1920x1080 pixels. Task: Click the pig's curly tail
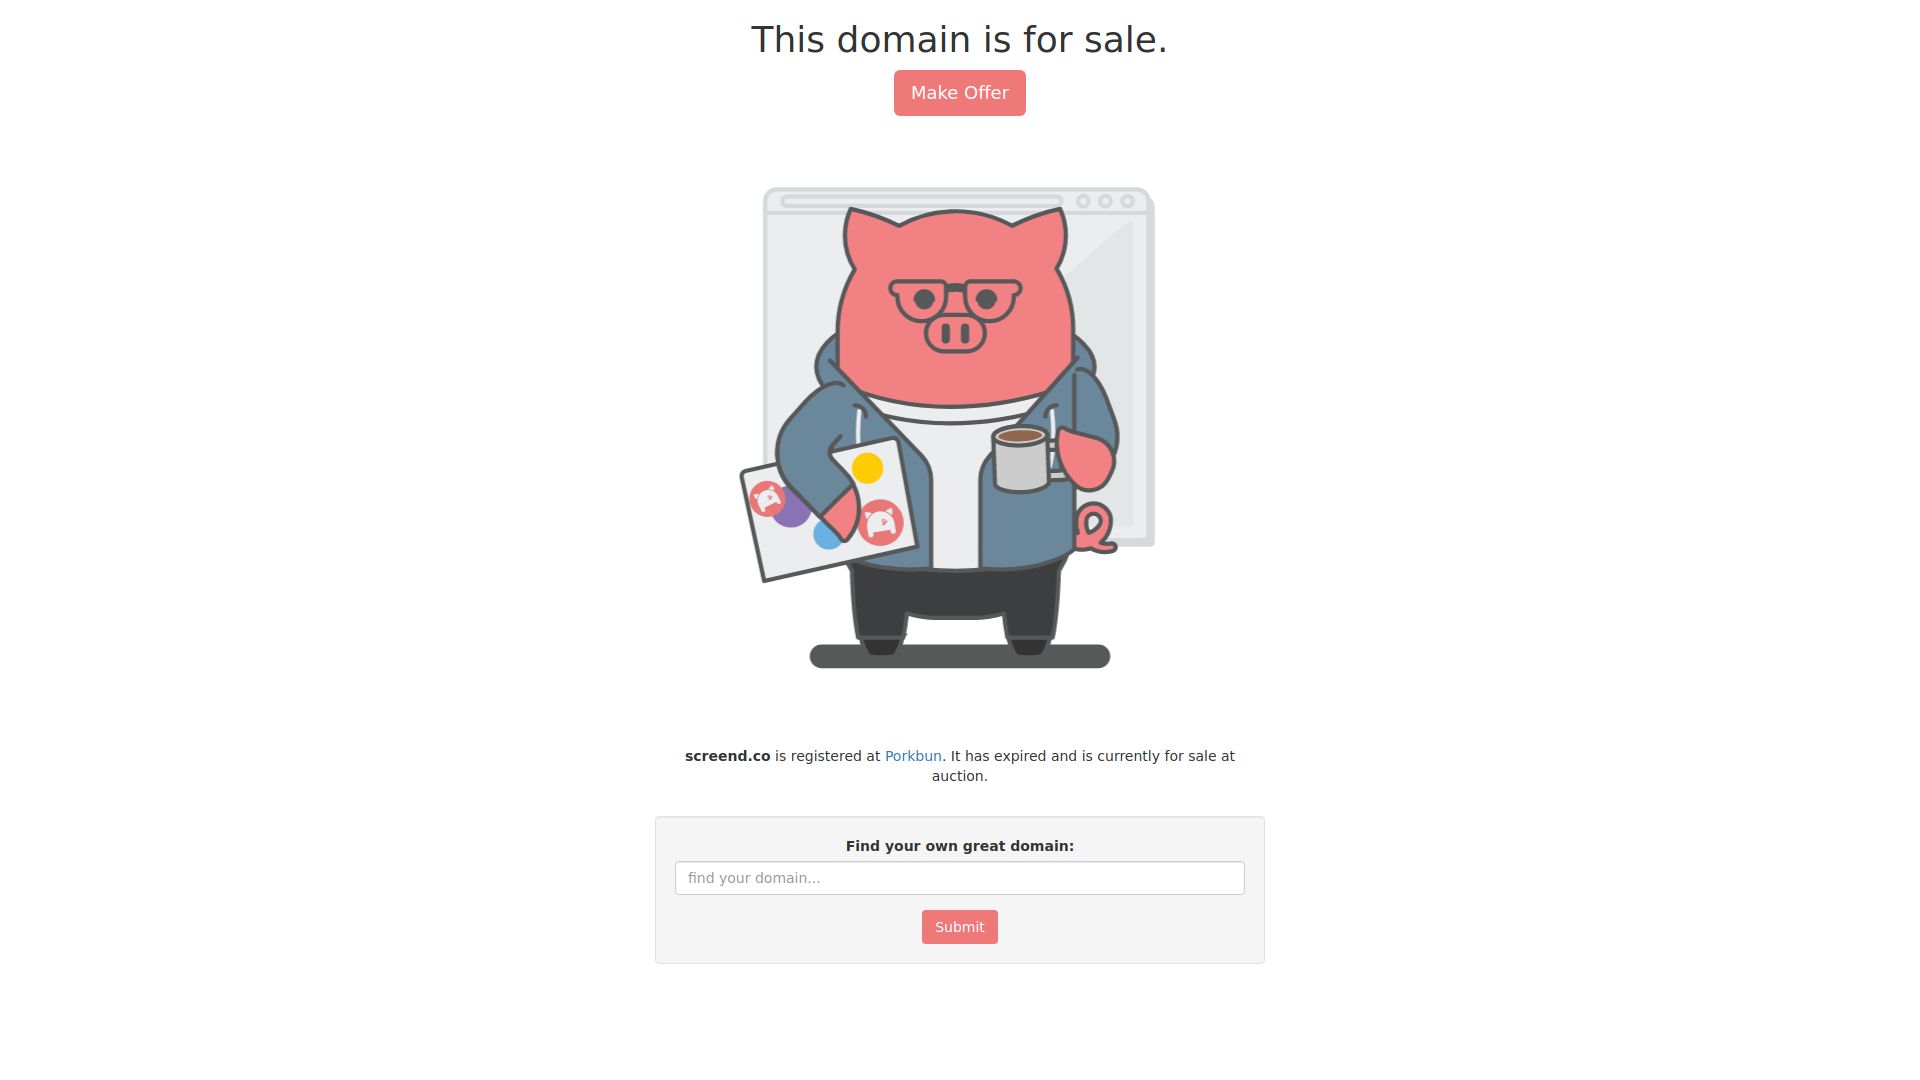(1095, 528)
